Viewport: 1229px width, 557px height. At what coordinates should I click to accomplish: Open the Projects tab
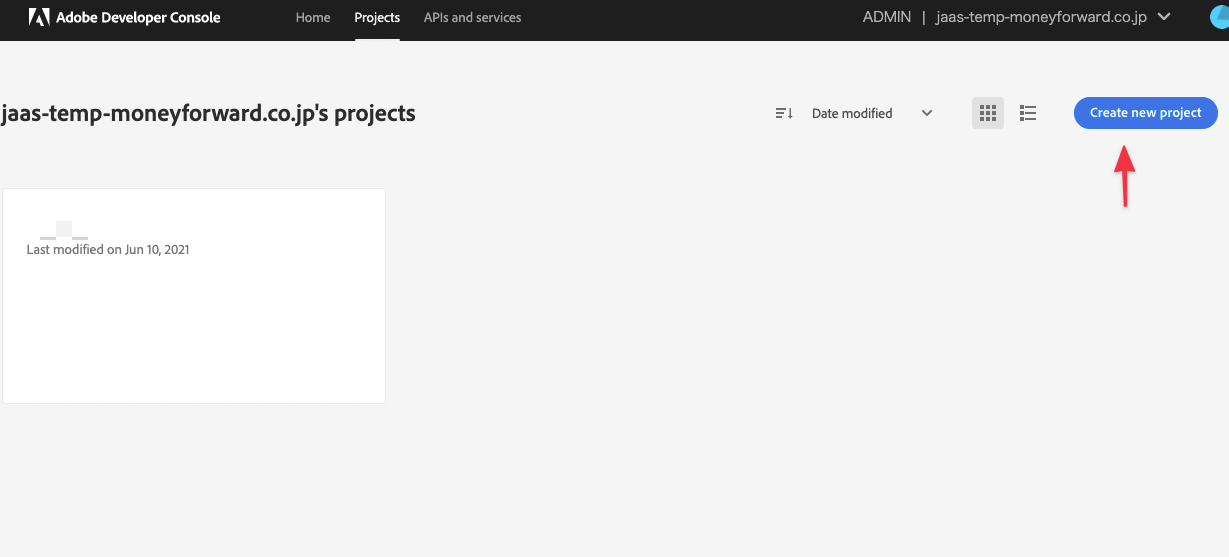click(377, 18)
